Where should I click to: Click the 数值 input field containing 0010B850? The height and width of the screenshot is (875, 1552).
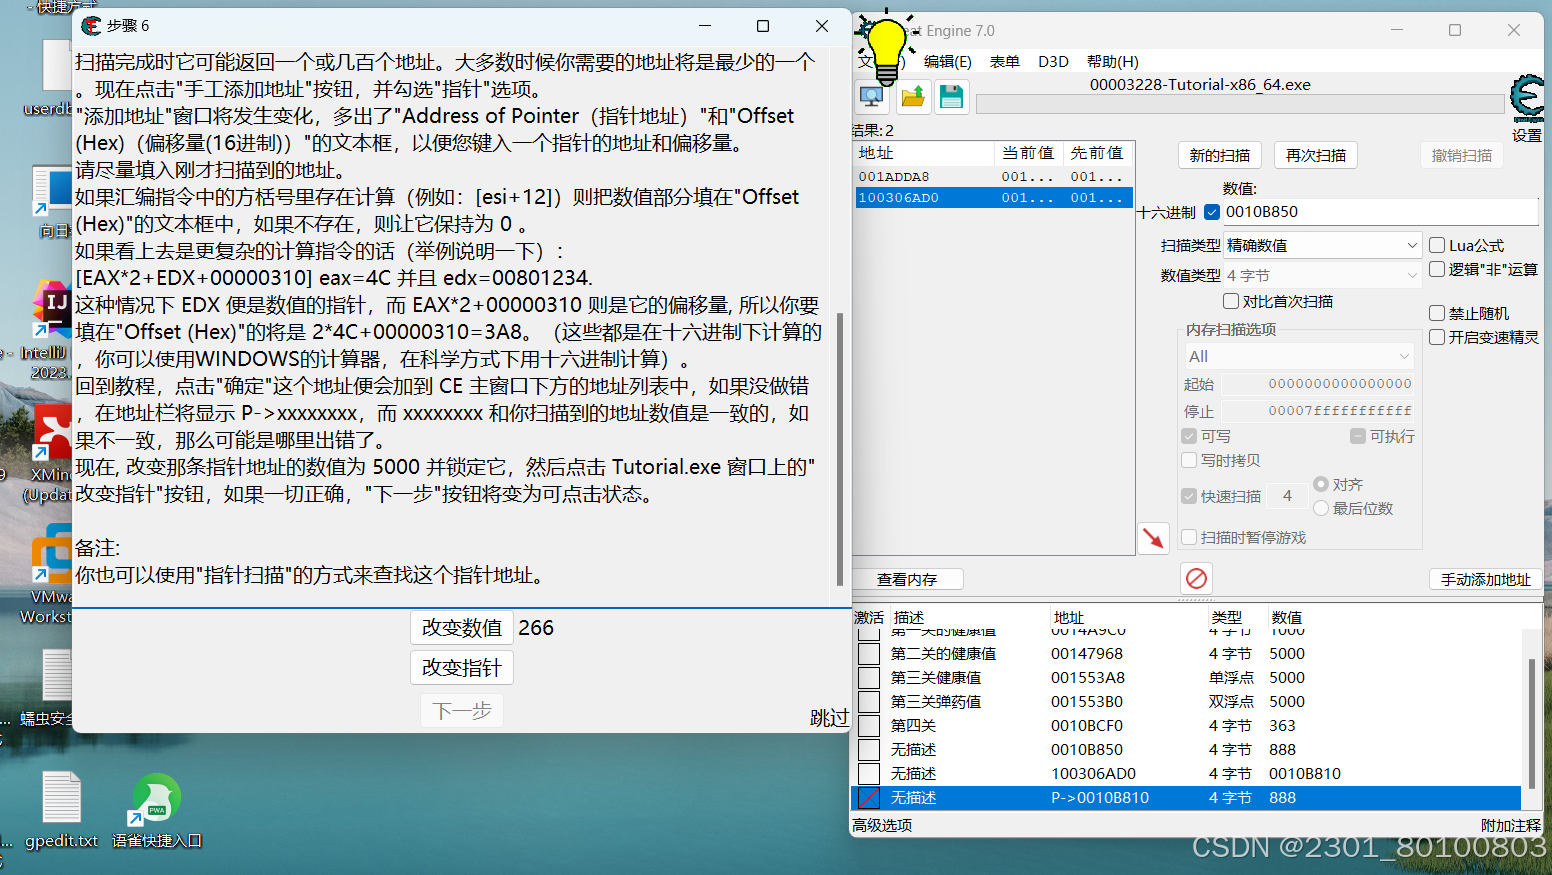(x=1380, y=212)
